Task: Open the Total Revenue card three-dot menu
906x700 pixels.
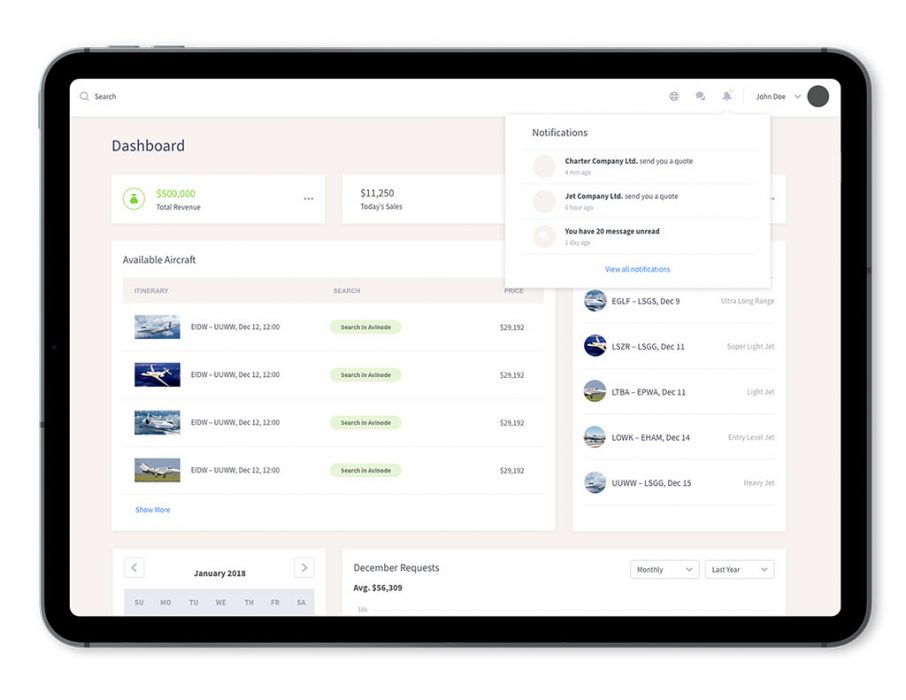Action: click(x=308, y=199)
